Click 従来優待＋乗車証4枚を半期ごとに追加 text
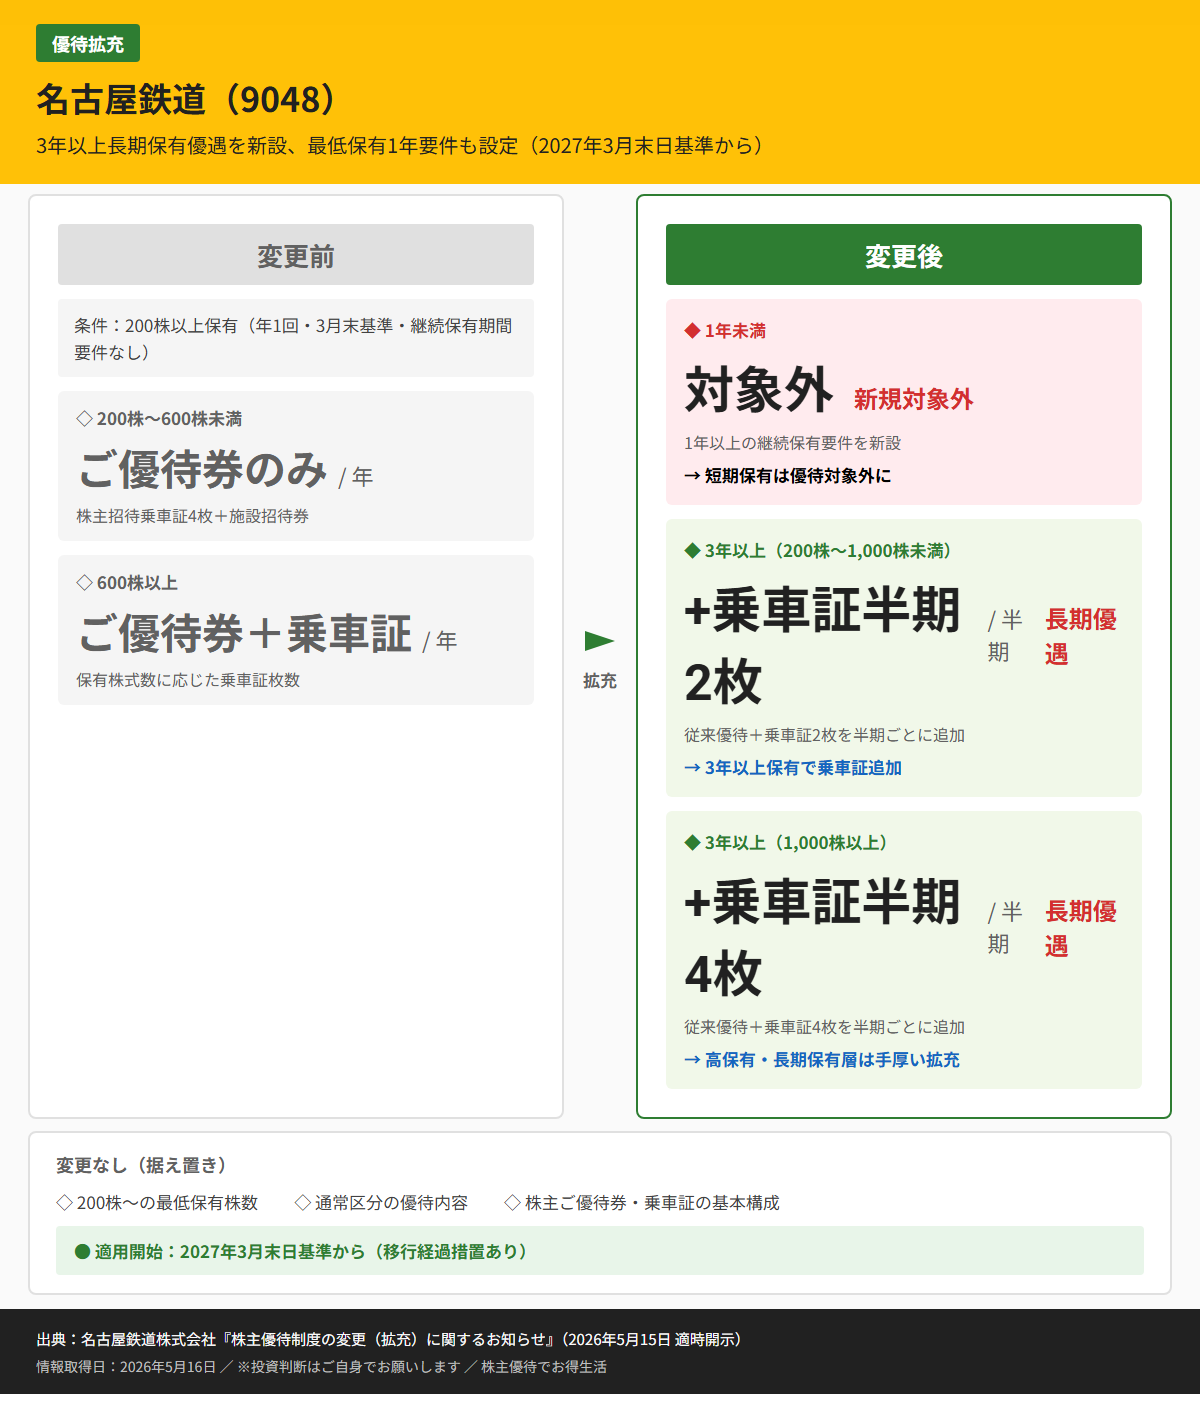This screenshot has height=1418, width=1200. tap(825, 1027)
